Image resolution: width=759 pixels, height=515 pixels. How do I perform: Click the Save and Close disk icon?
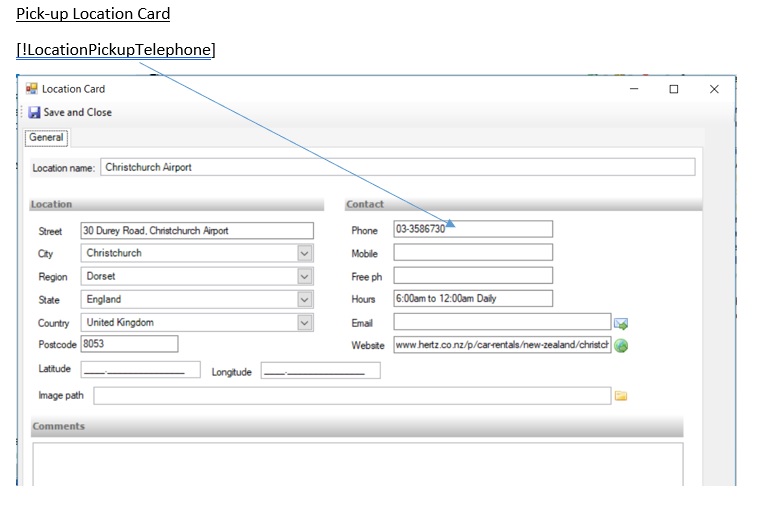pyautogui.click(x=34, y=112)
